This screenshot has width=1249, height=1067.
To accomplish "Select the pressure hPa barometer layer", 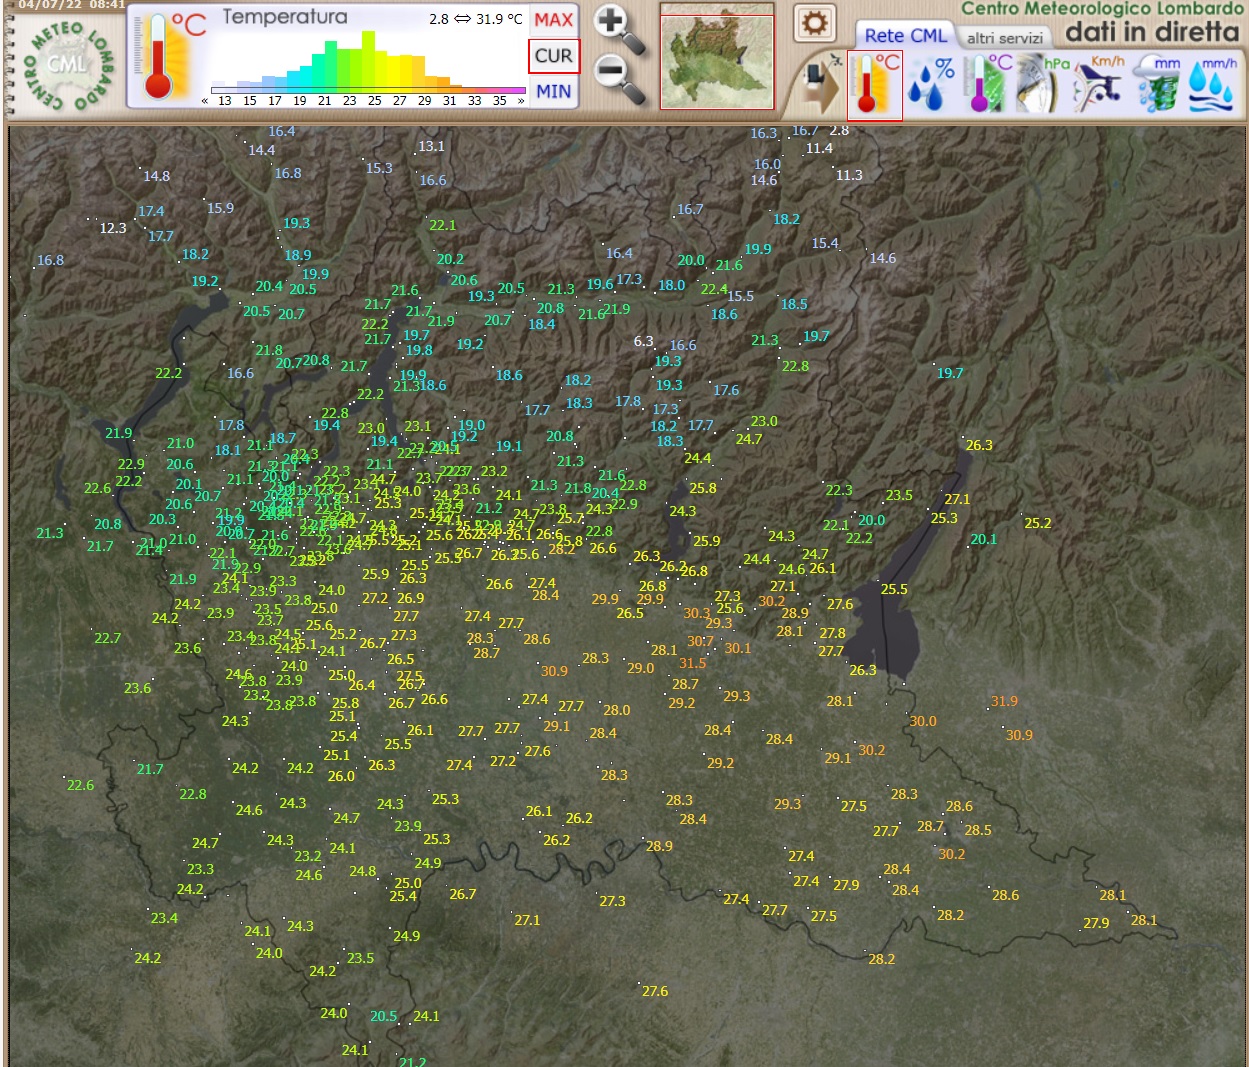I will click(x=1042, y=85).
